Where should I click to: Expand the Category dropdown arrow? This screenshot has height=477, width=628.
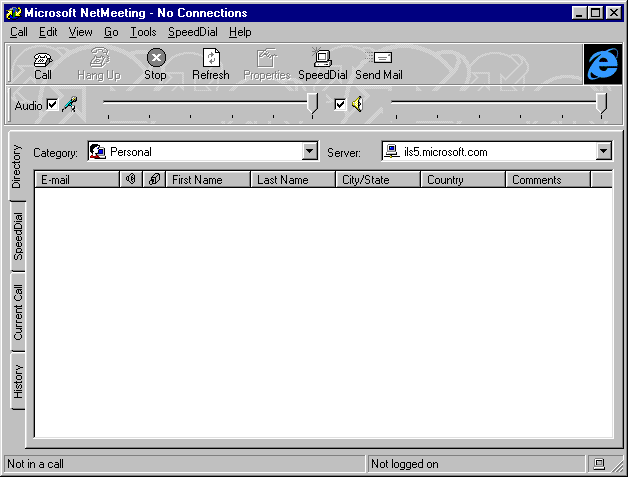tap(309, 152)
